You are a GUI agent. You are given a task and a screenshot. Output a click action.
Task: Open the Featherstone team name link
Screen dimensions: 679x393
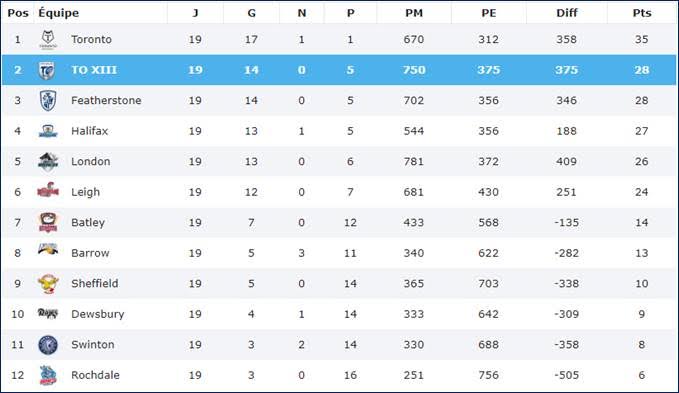[106, 100]
